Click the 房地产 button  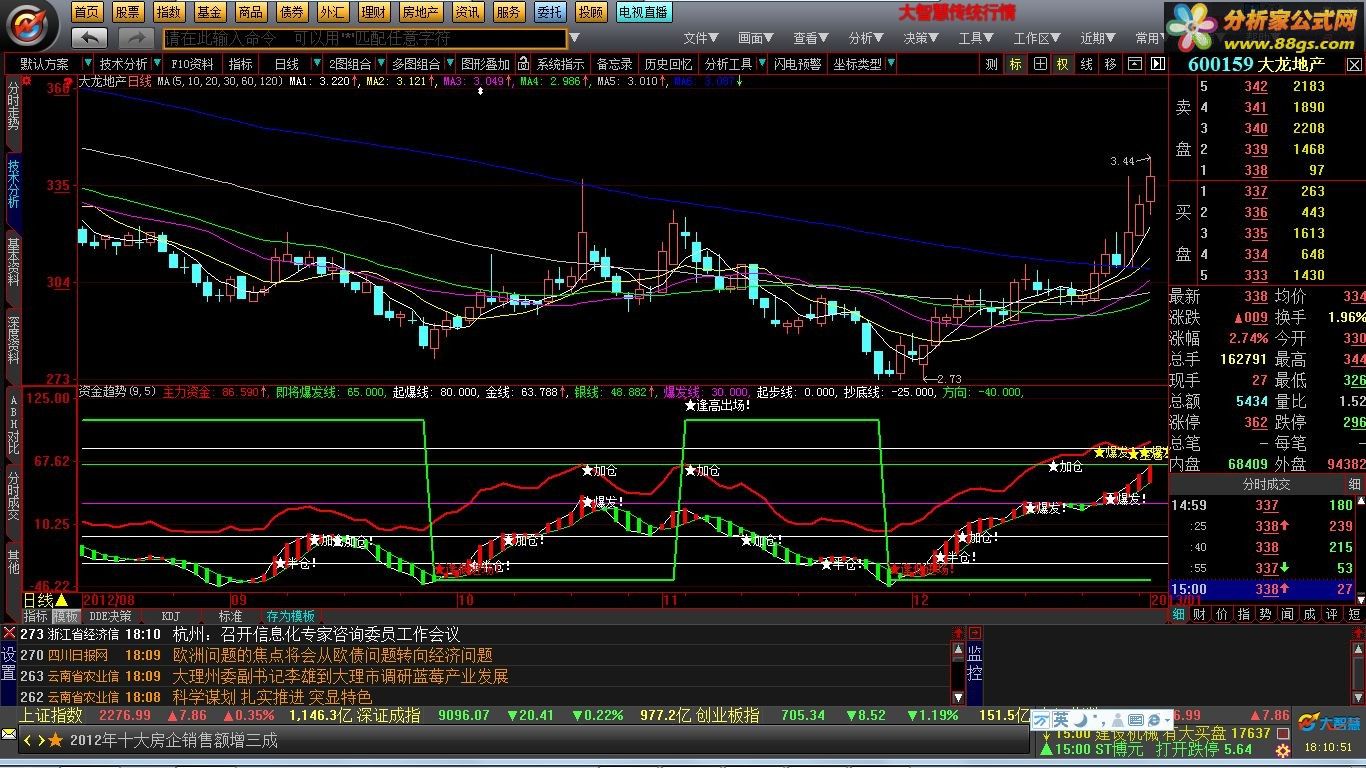[x=420, y=12]
